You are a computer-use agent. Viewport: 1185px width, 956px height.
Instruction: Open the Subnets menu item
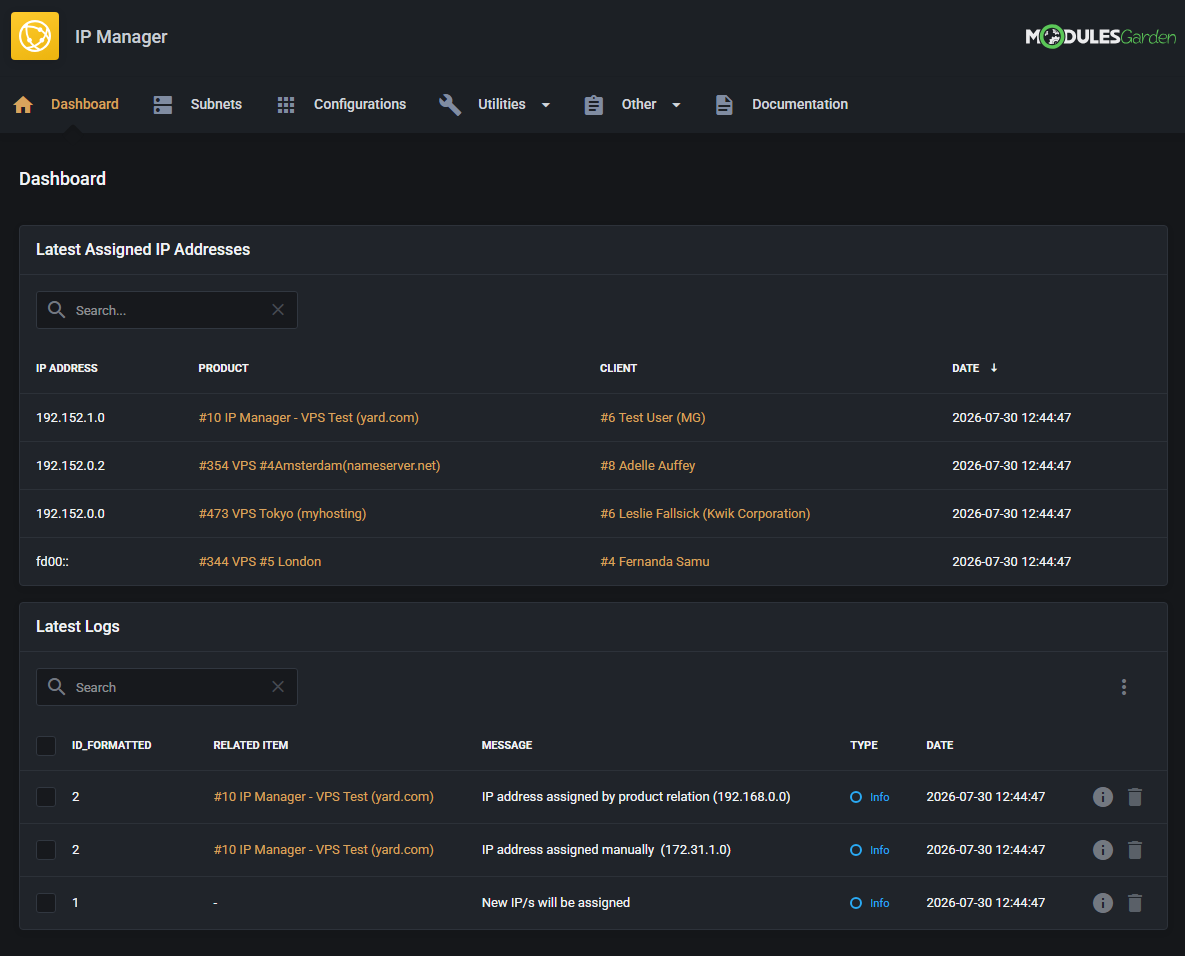(x=216, y=104)
